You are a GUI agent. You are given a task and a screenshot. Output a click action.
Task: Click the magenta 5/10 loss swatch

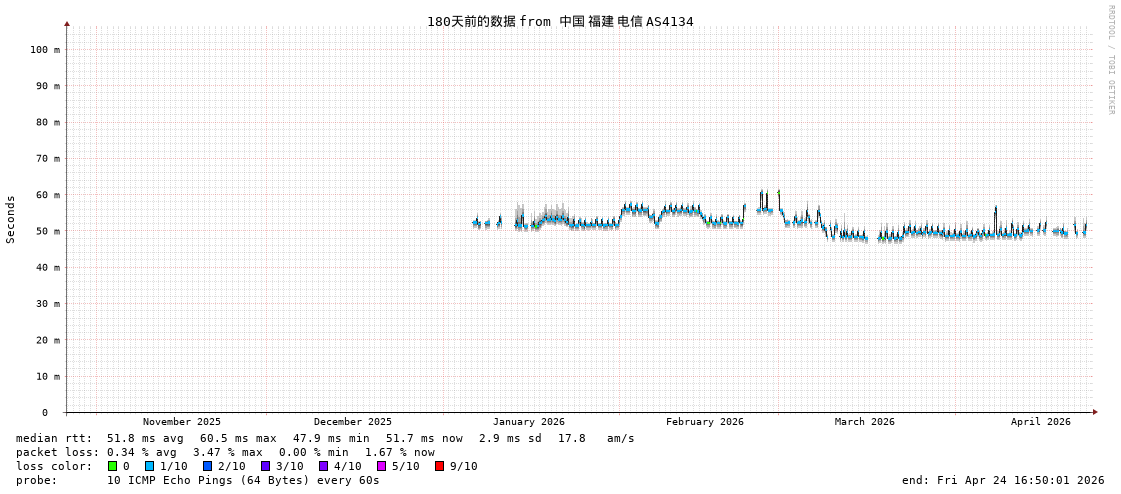point(381,466)
